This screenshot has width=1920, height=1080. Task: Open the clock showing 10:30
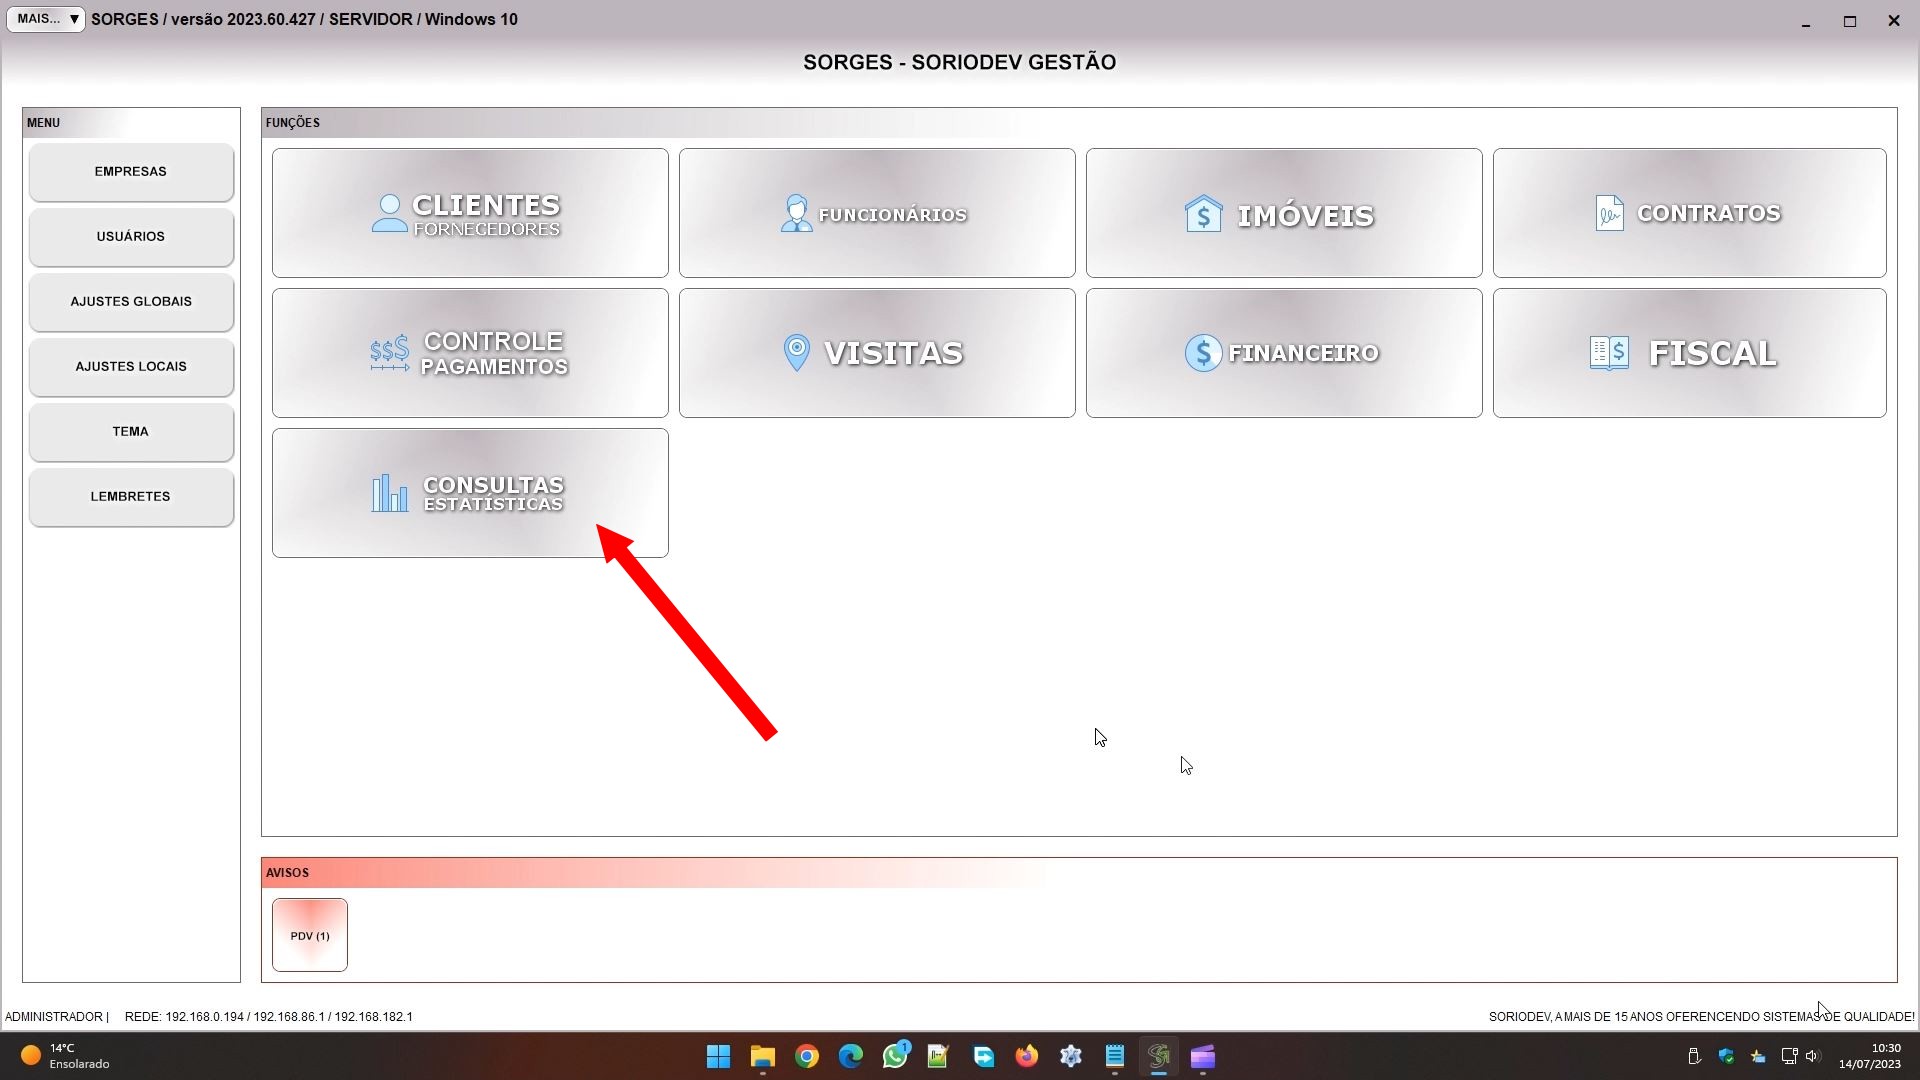[x=1869, y=1056]
